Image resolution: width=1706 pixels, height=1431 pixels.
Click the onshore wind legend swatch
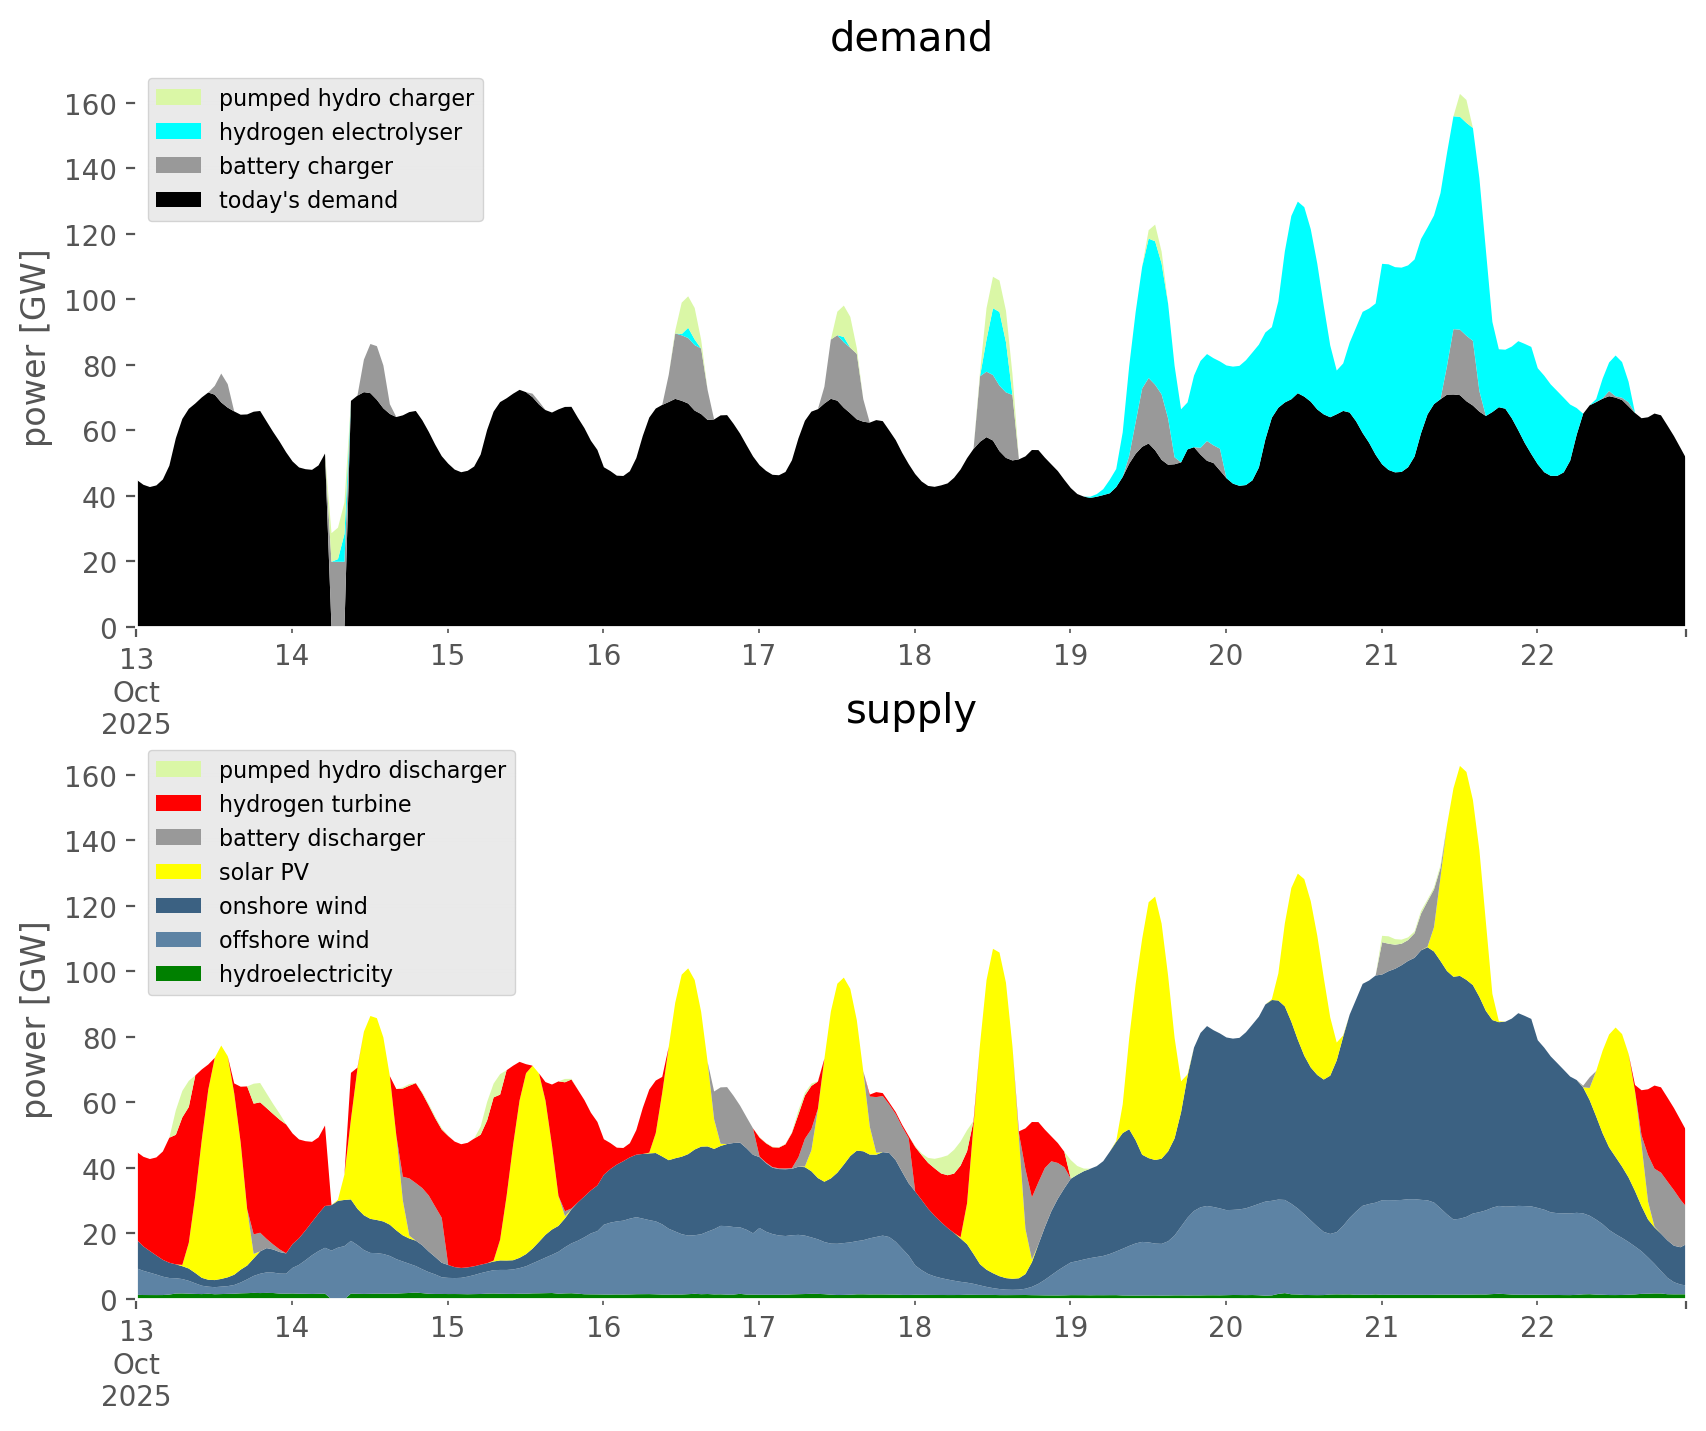pos(179,906)
